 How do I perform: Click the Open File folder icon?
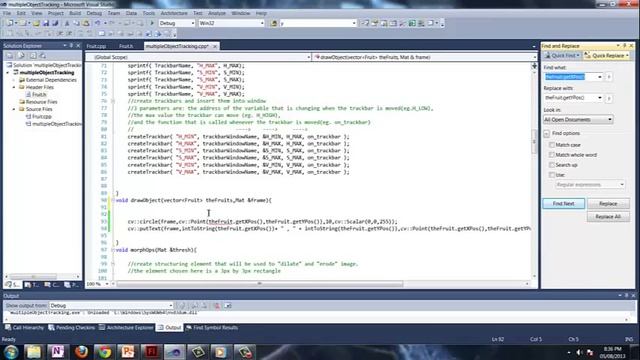36,23
